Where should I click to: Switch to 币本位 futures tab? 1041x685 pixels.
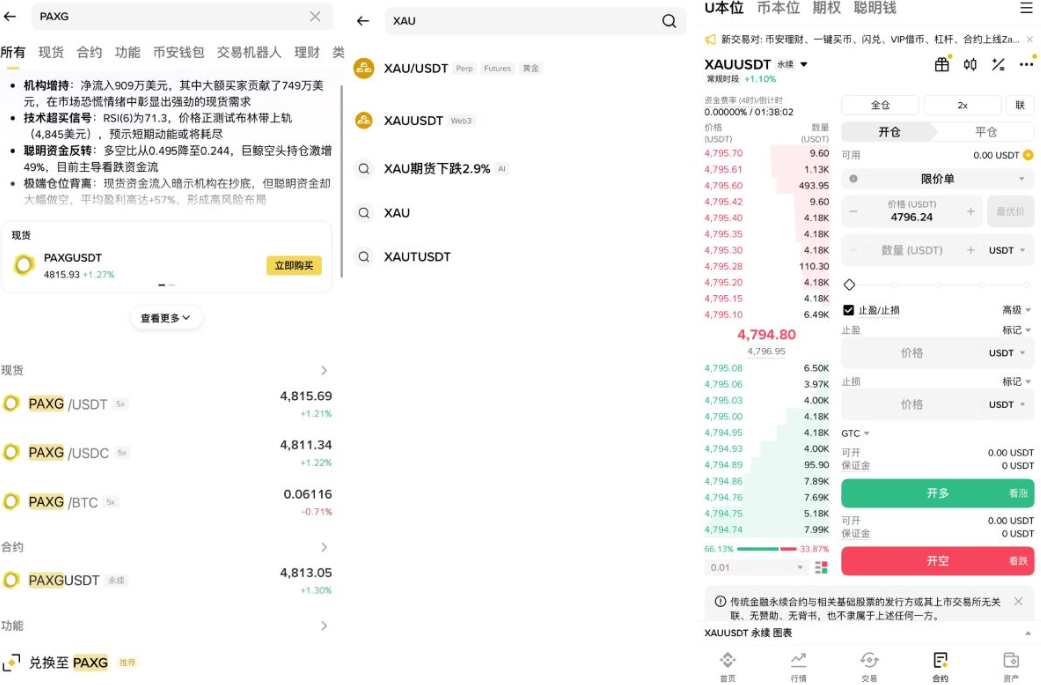[778, 8]
